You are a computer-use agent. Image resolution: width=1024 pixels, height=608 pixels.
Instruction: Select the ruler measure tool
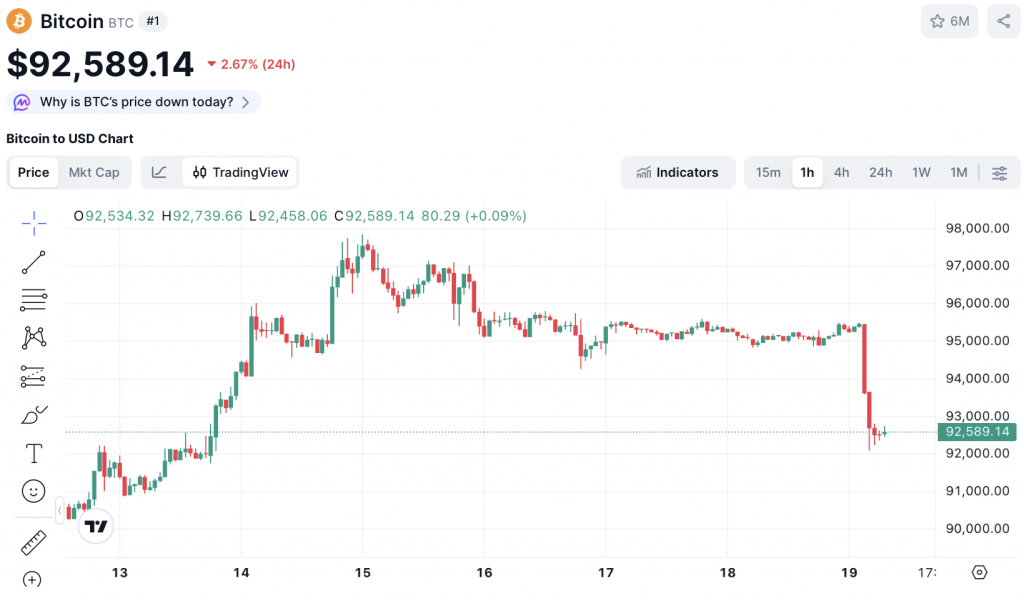34,543
